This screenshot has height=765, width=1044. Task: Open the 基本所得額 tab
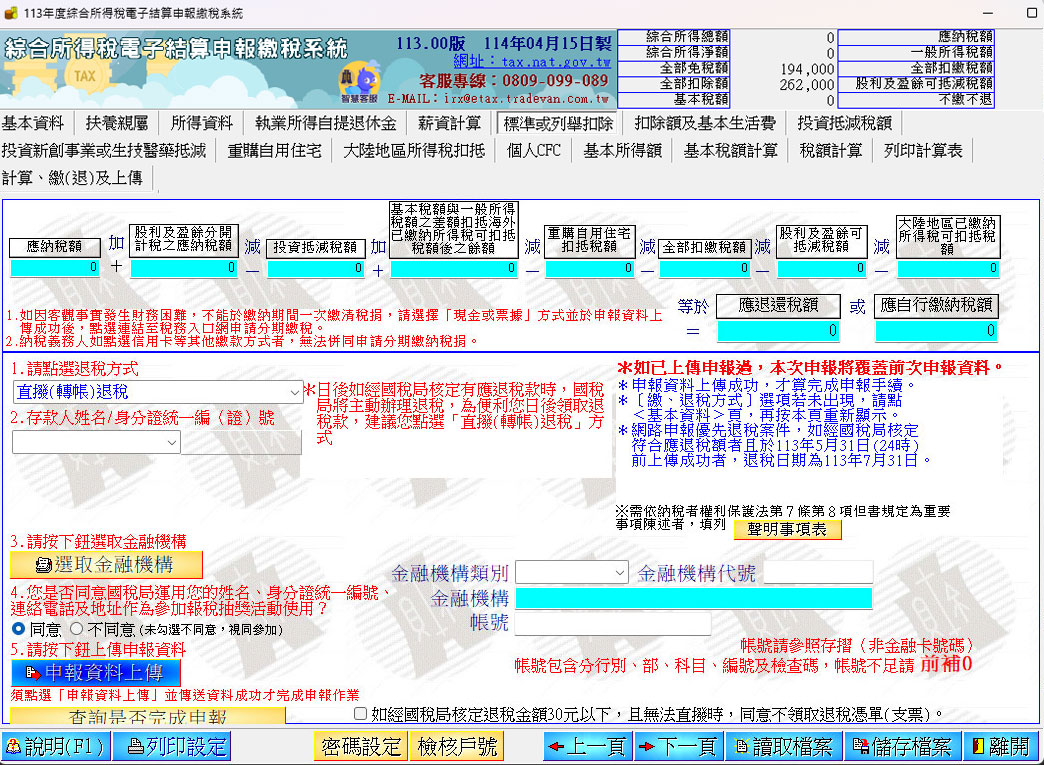tap(623, 150)
